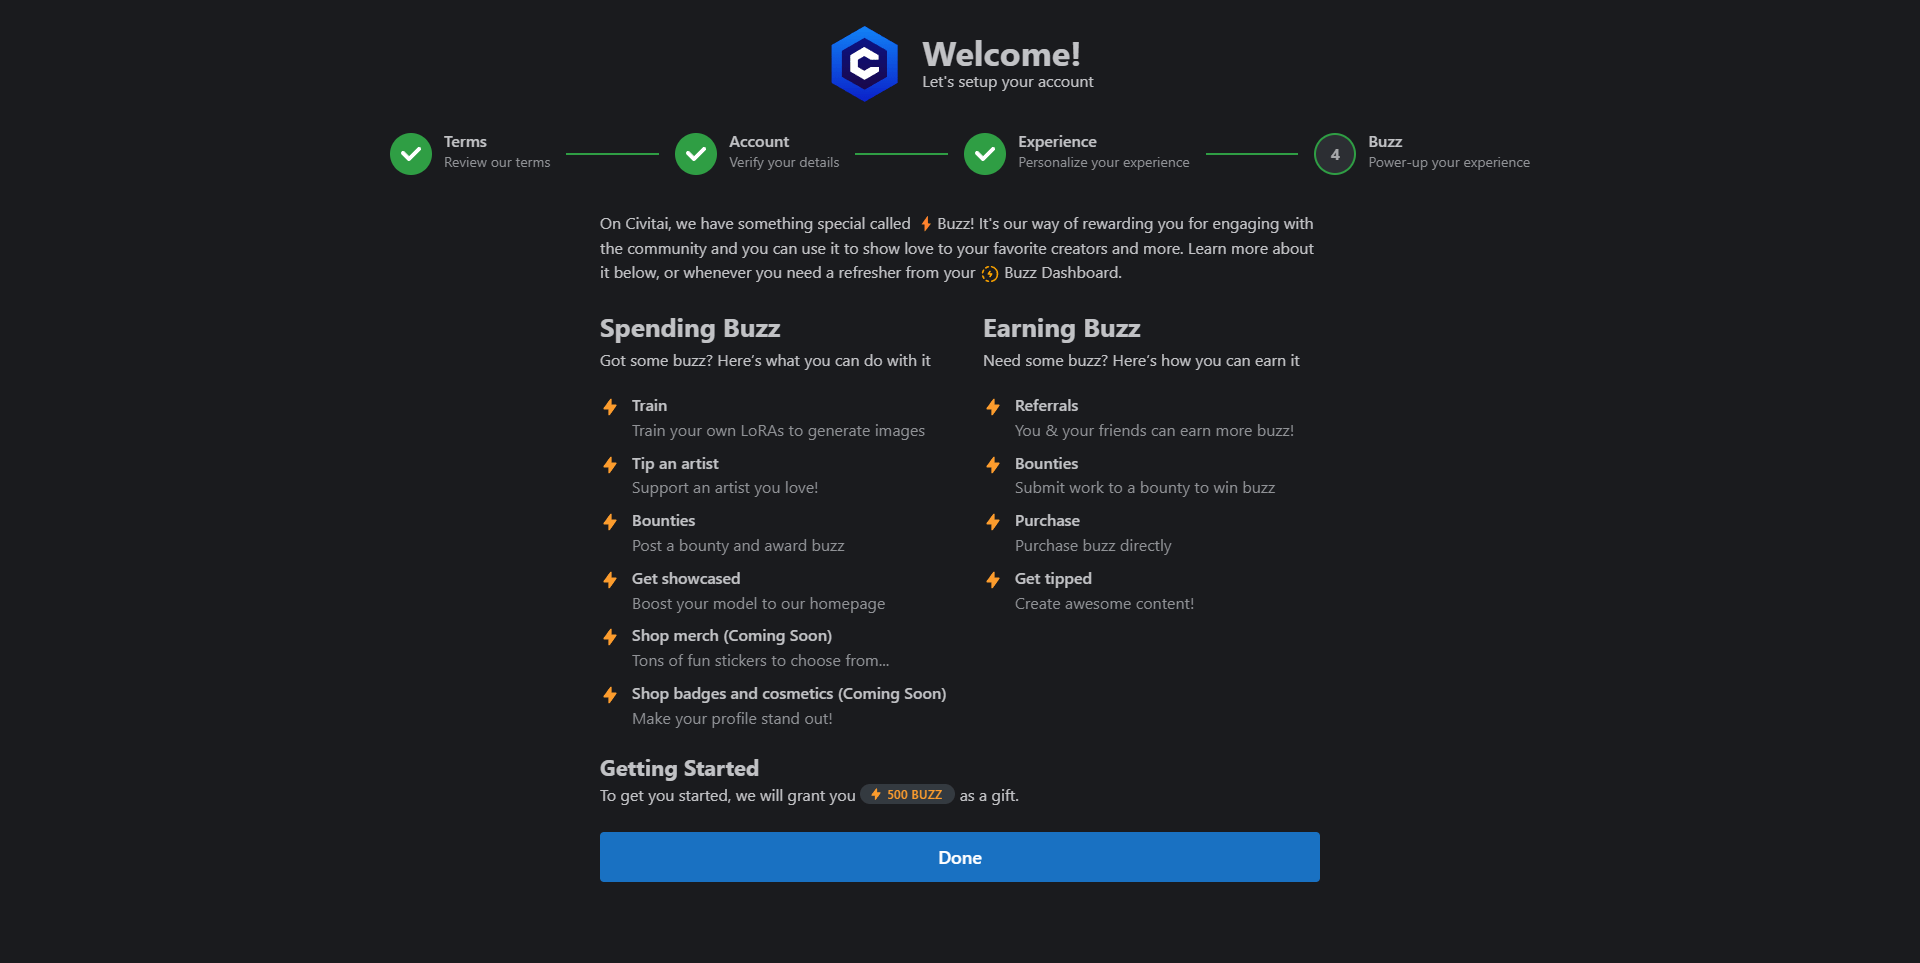This screenshot has width=1920, height=963.
Task: Select the Terms step label
Action: (x=465, y=142)
